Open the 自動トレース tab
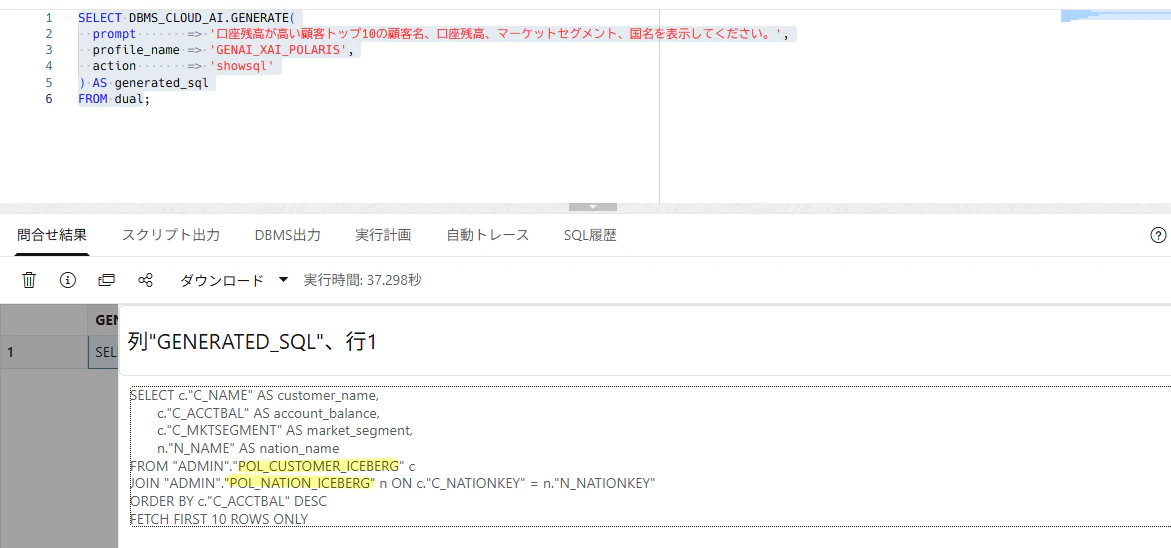This screenshot has width=1171, height=548. [488, 235]
